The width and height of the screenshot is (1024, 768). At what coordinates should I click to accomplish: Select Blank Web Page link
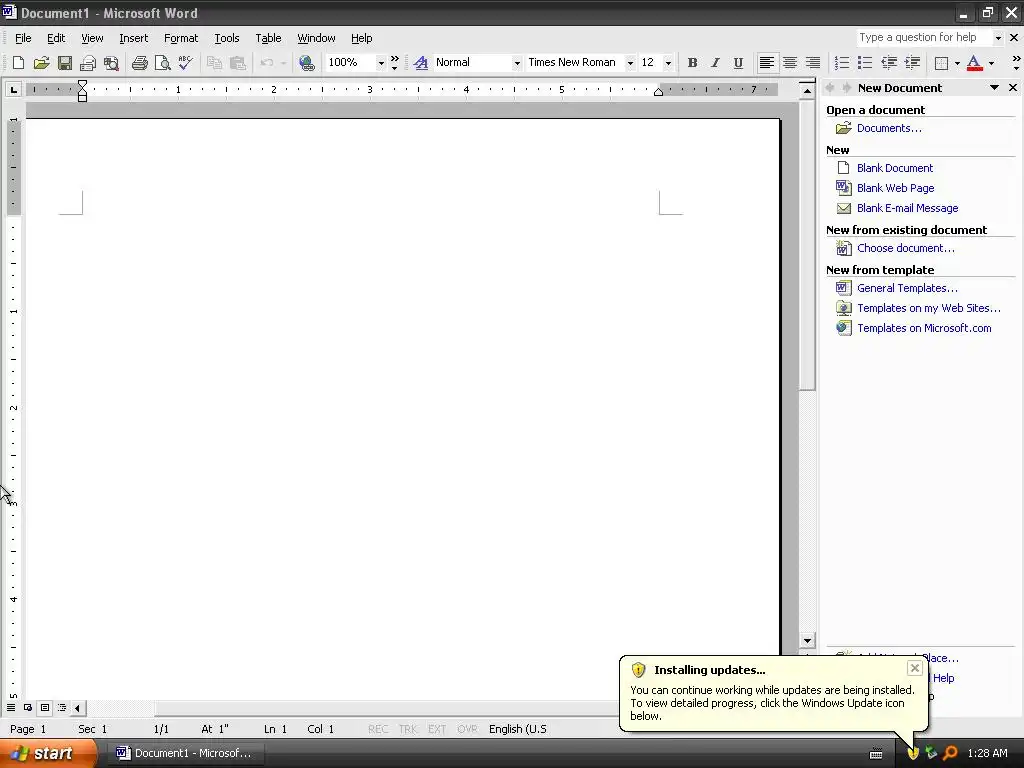tap(895, 188)
